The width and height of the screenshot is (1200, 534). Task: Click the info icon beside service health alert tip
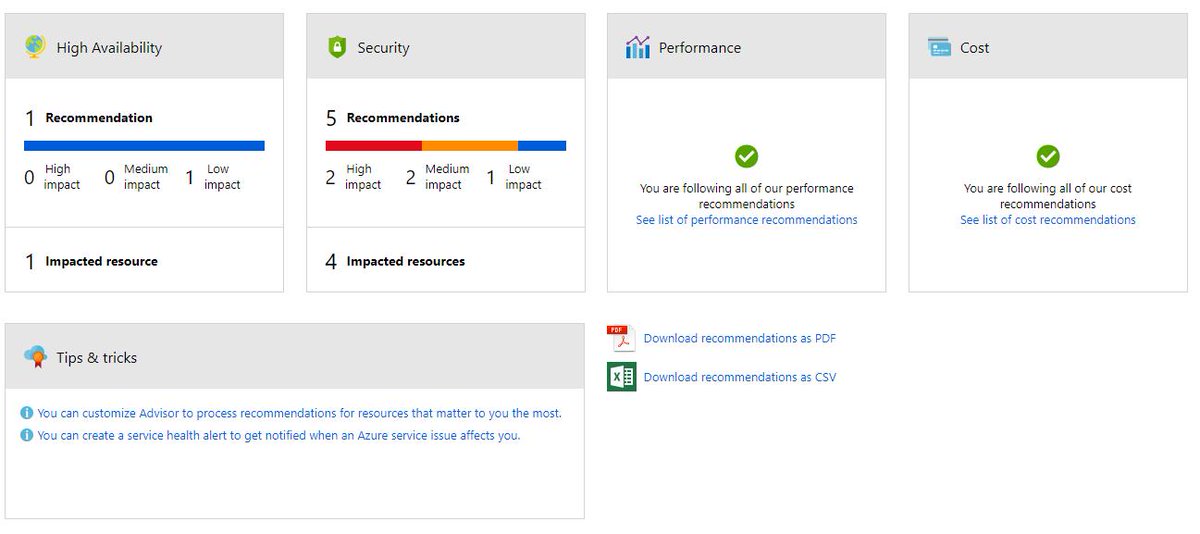tap(27, 436)
